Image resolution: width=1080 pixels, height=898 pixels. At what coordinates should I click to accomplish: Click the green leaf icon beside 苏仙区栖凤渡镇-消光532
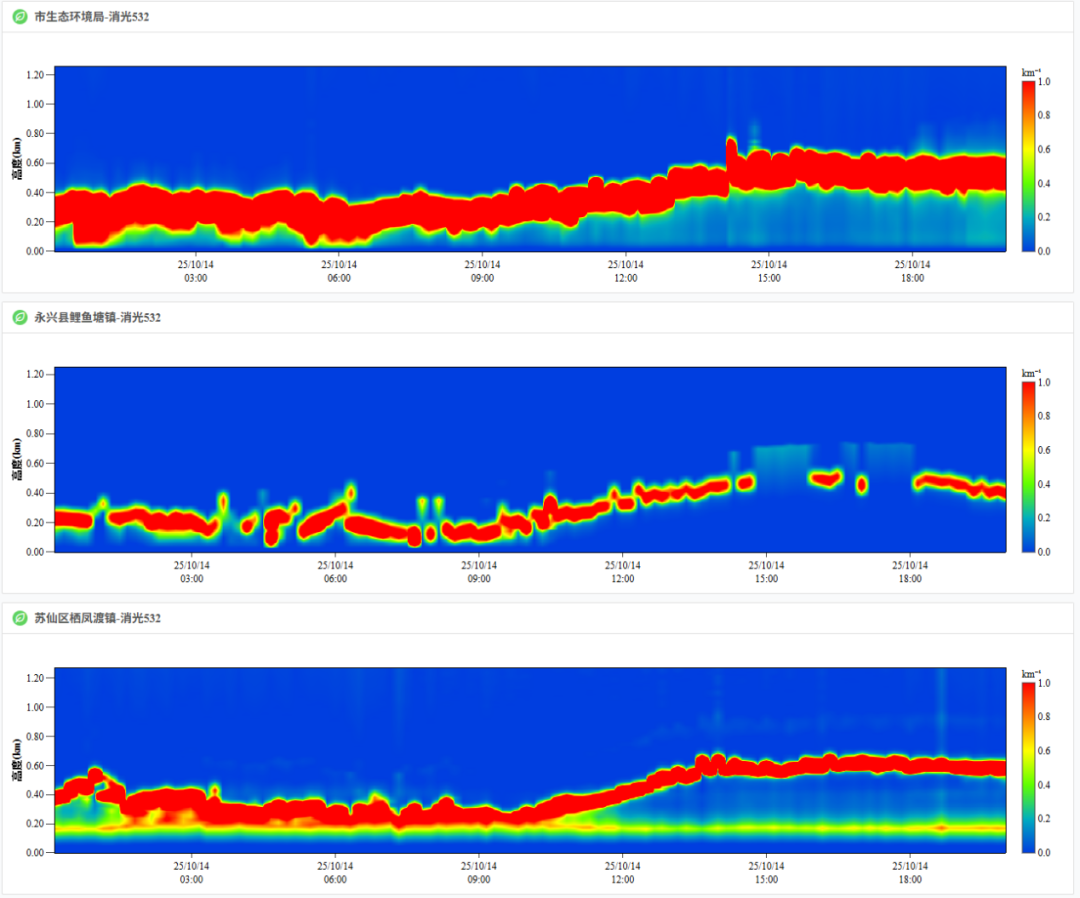(19, 618)
